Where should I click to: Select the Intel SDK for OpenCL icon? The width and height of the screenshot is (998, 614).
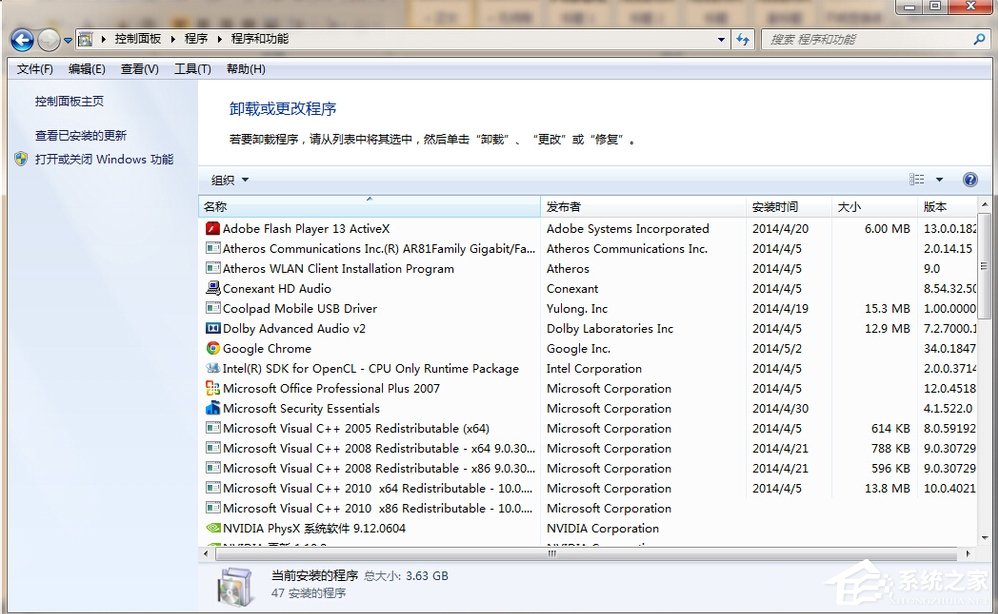pyautogui.click(x=212, y=368)
